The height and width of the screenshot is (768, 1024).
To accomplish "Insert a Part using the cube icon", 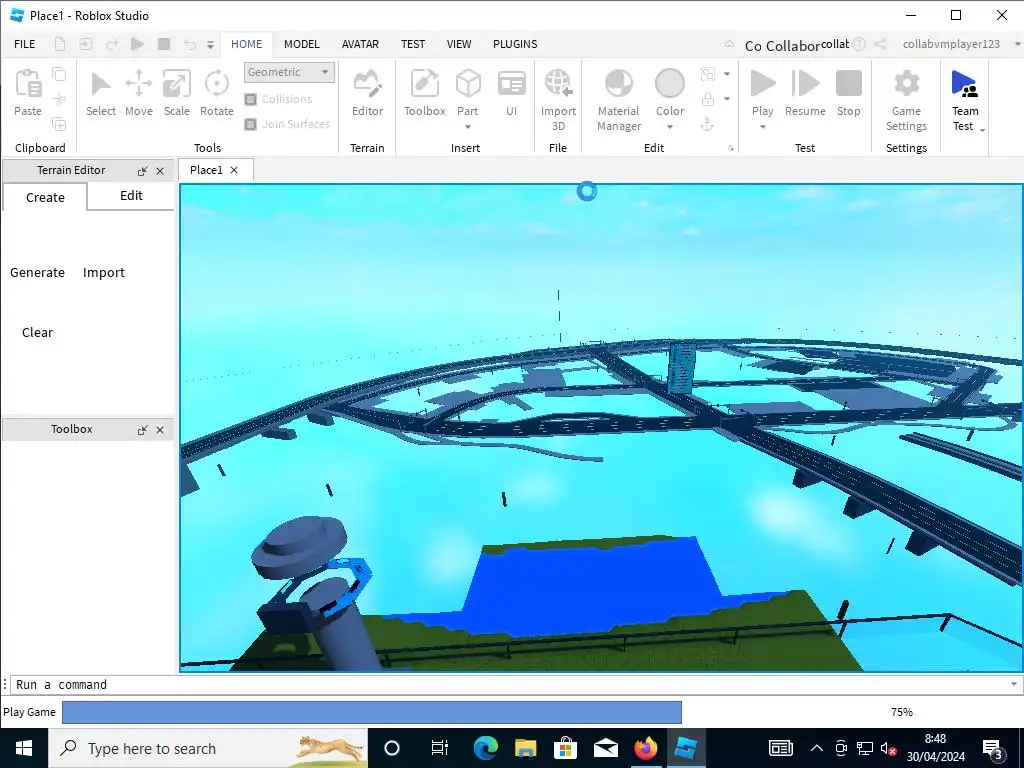I will (x=468, y=84).
